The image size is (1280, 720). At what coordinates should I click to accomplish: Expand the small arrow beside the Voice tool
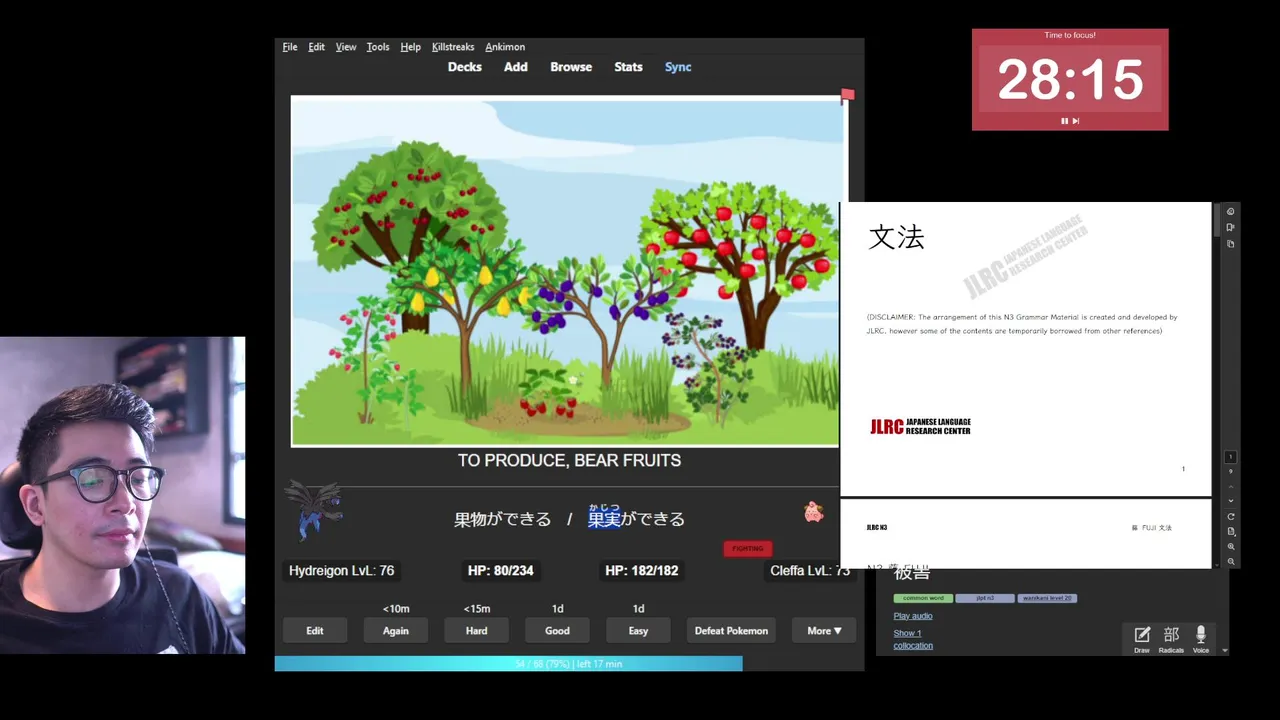tap(1225, 650)
